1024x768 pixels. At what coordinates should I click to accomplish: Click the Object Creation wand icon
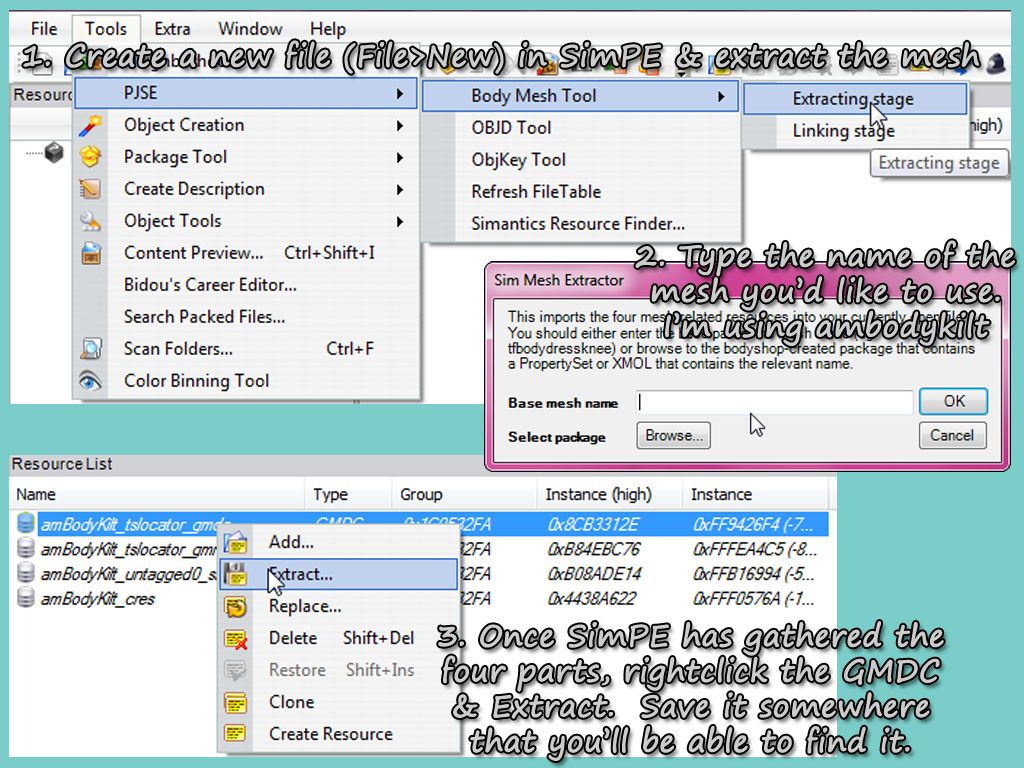click(90, 125)
